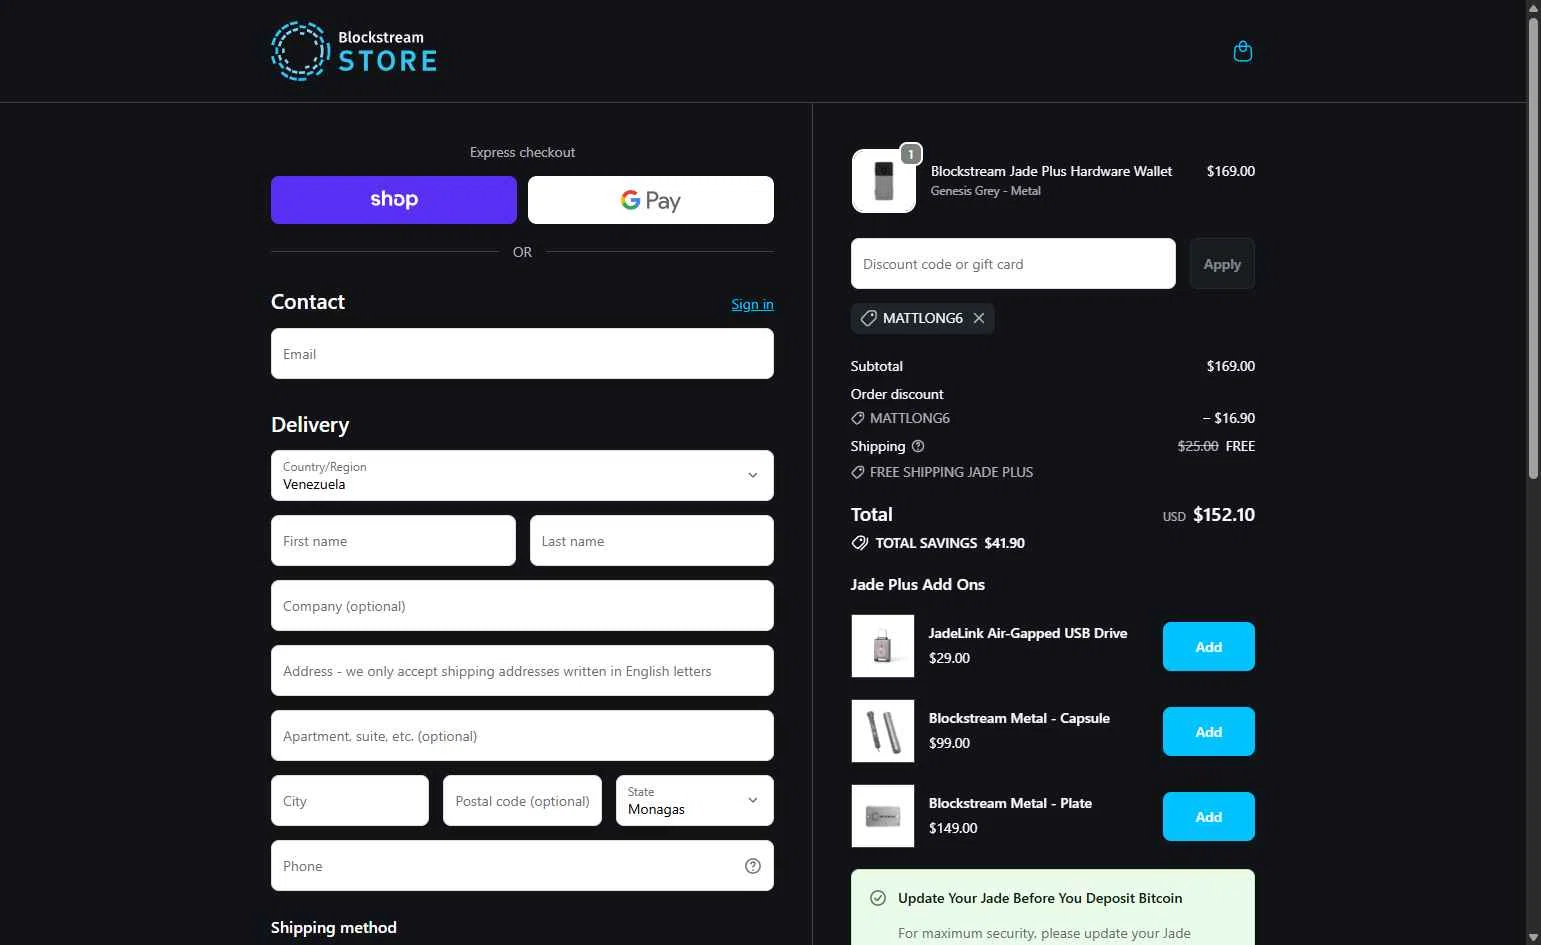Click the tag icon on MATTLONG6 chip
1541x945 pixels.
869,318
